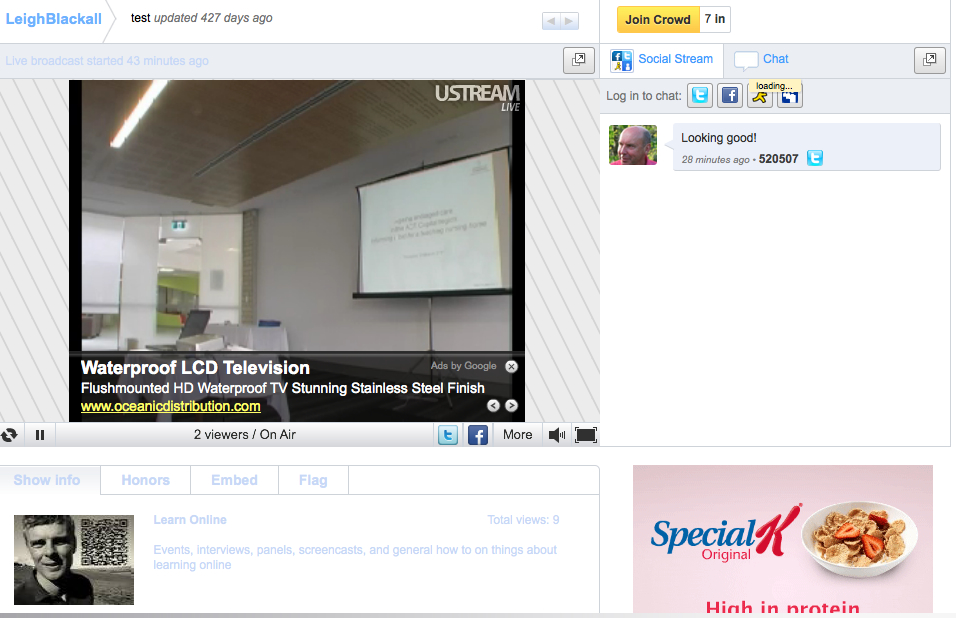The height and width of the screenshot is (618, 956).
Task: Log in to chat with MySpace icon
Action: coord(790,97)
